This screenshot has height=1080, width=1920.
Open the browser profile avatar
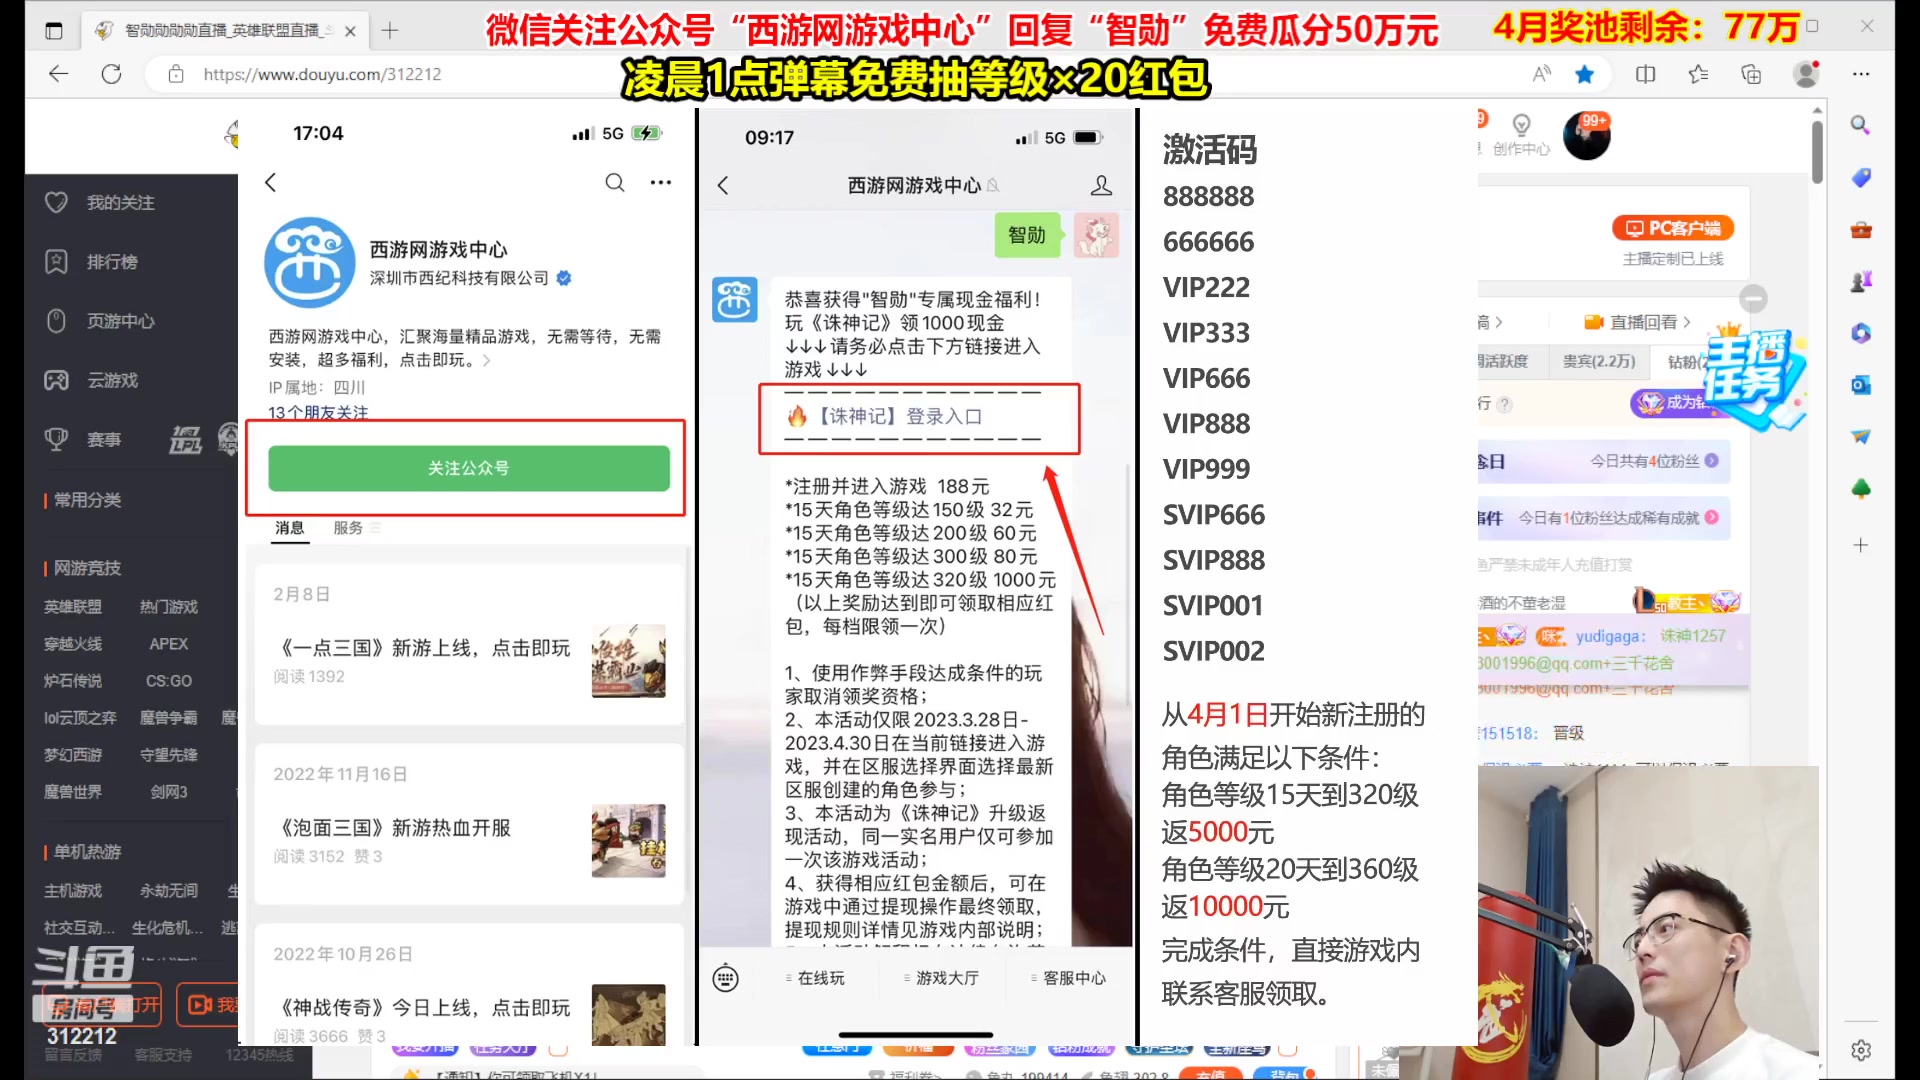pos(1806,74)
